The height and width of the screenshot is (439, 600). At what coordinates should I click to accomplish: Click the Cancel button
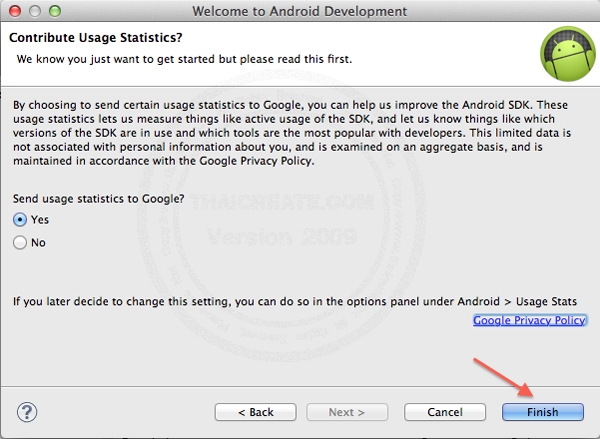(x=445, y=412)
